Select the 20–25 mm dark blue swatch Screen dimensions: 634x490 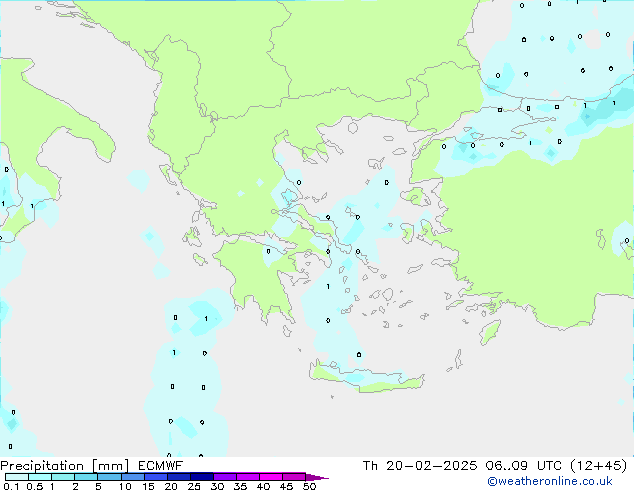(179, 477)
